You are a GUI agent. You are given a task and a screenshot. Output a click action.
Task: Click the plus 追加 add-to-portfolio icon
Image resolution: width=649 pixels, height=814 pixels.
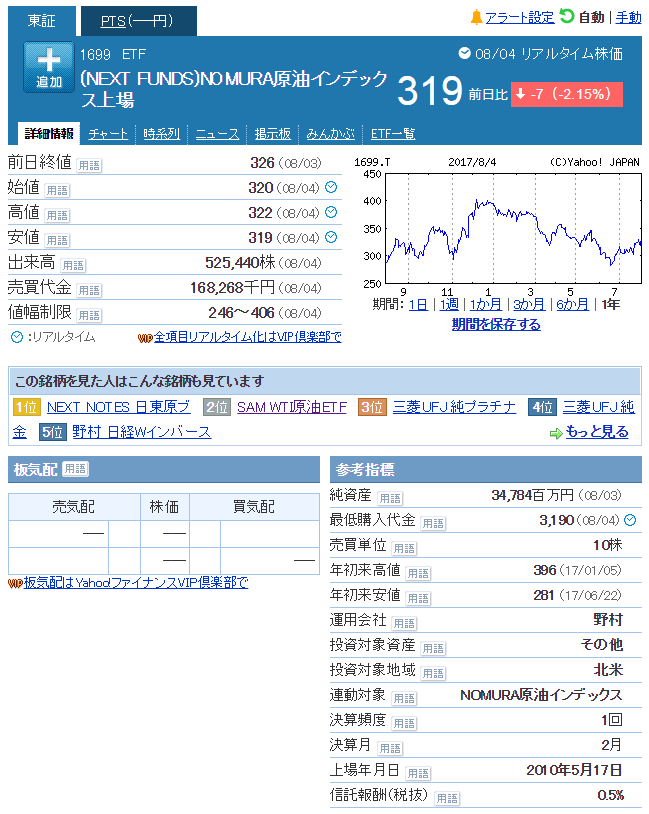49,67
